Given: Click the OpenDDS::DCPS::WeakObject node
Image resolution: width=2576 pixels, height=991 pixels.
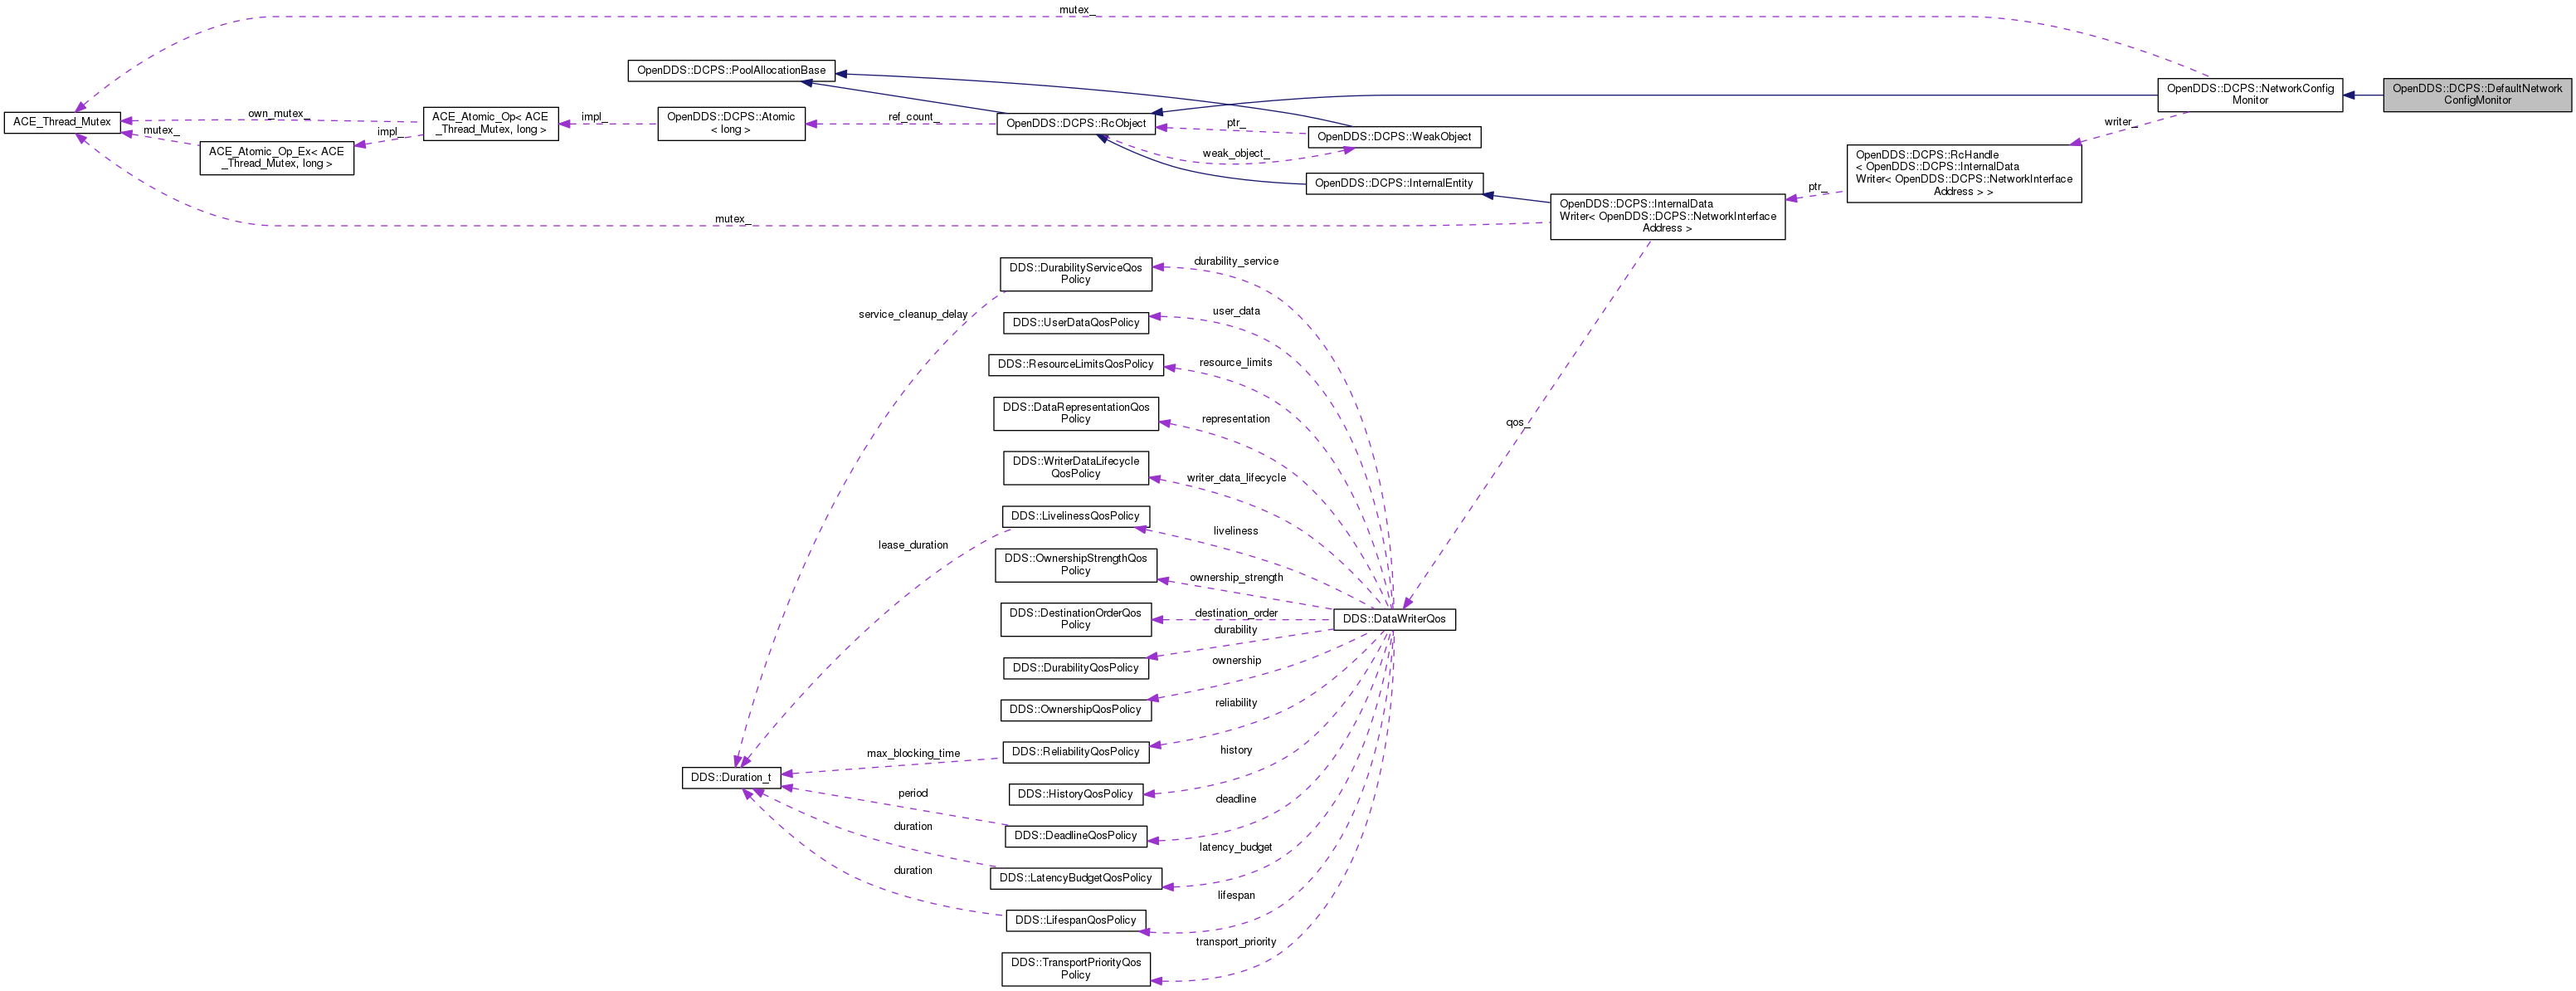Looking at the screenshot, I should 1394,137.
